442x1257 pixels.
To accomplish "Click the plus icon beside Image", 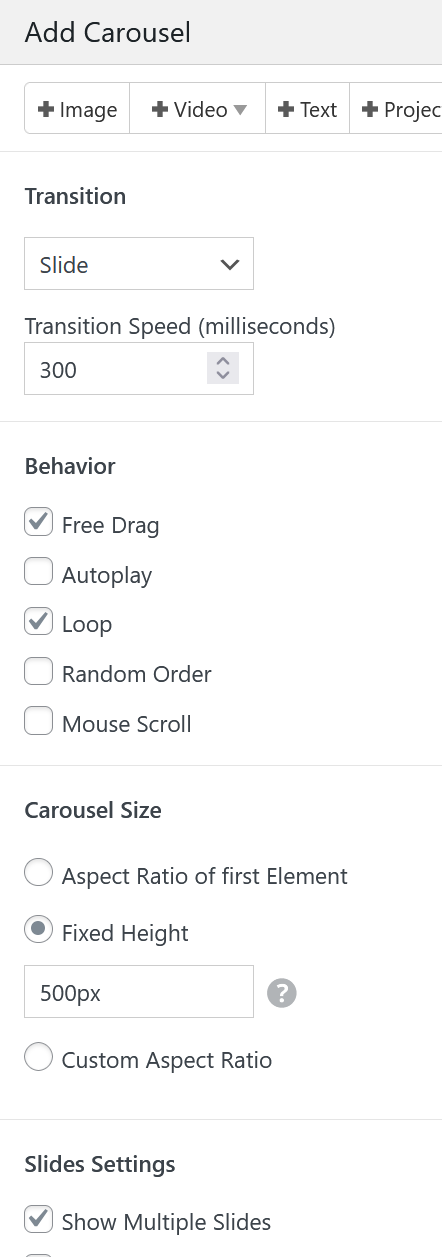I will click(x=46, y=110).
